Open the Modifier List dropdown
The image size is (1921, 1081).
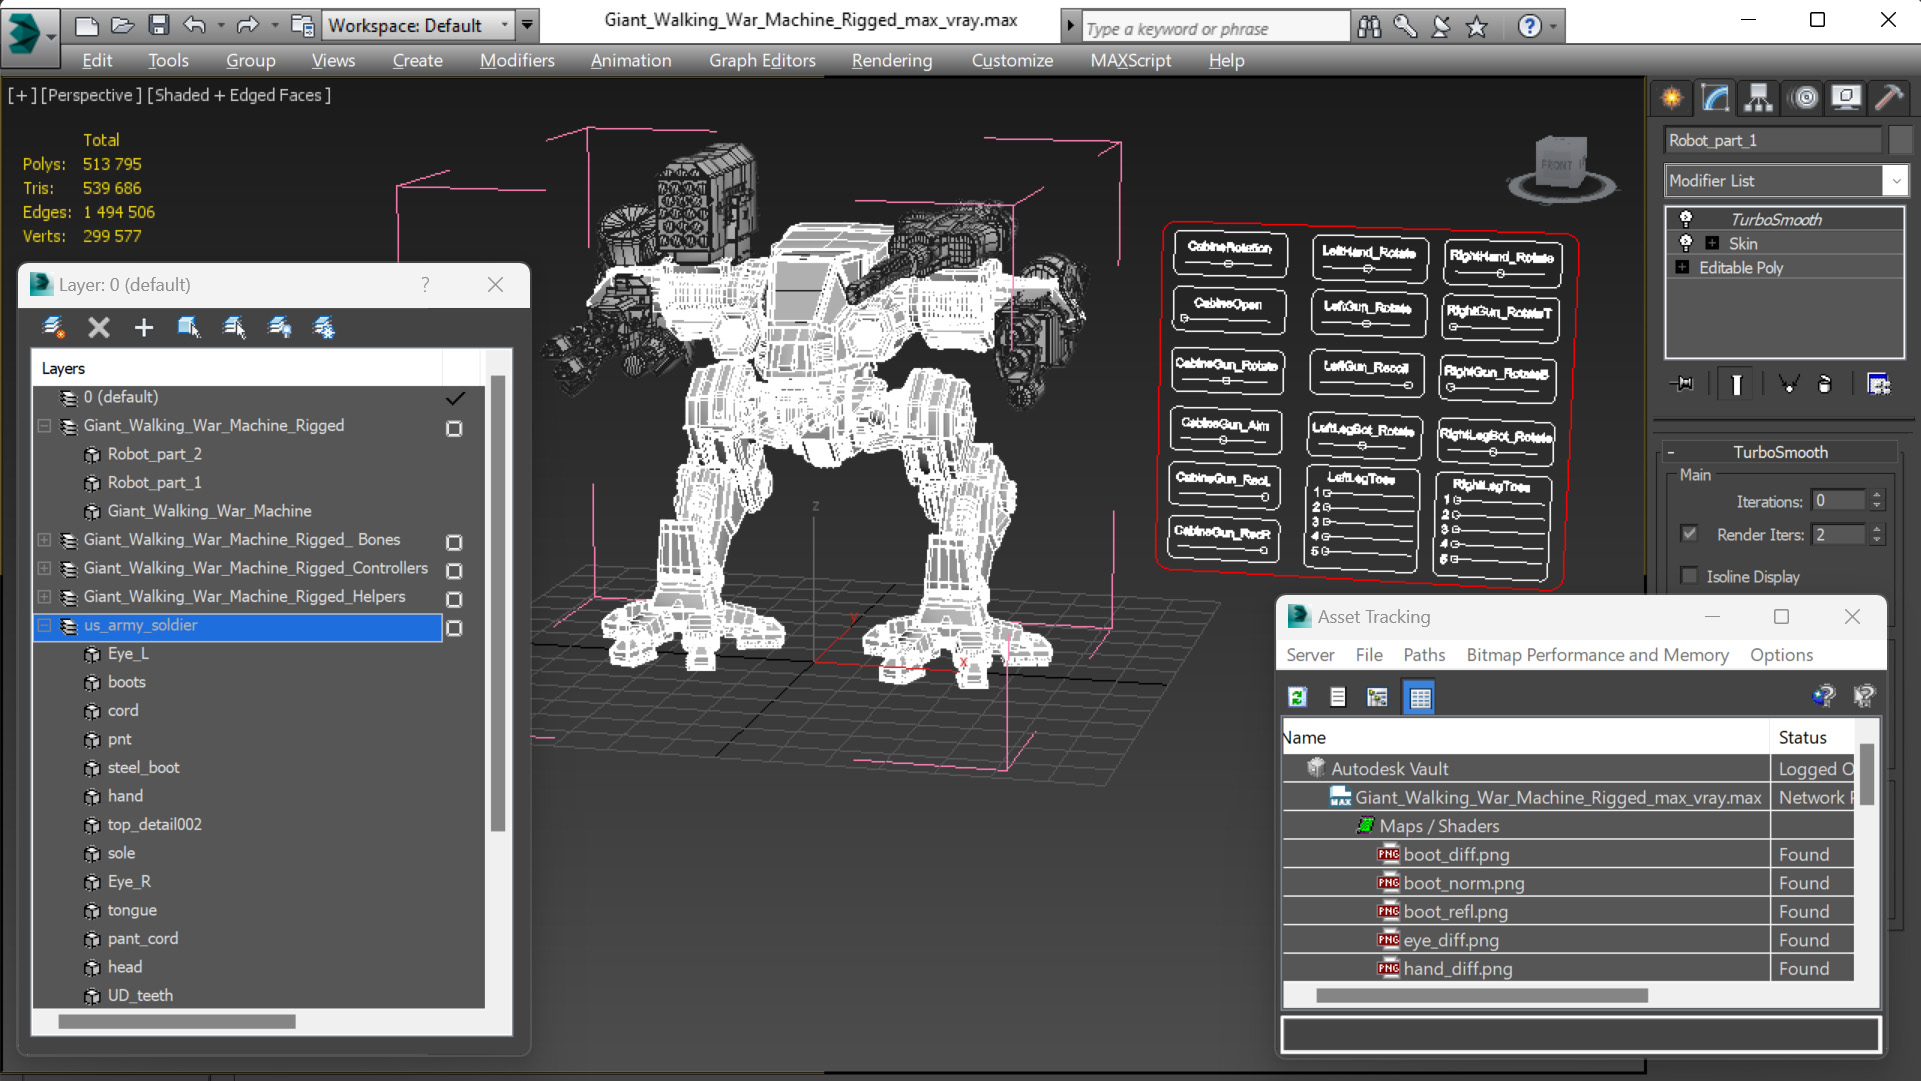point(1786,180)
